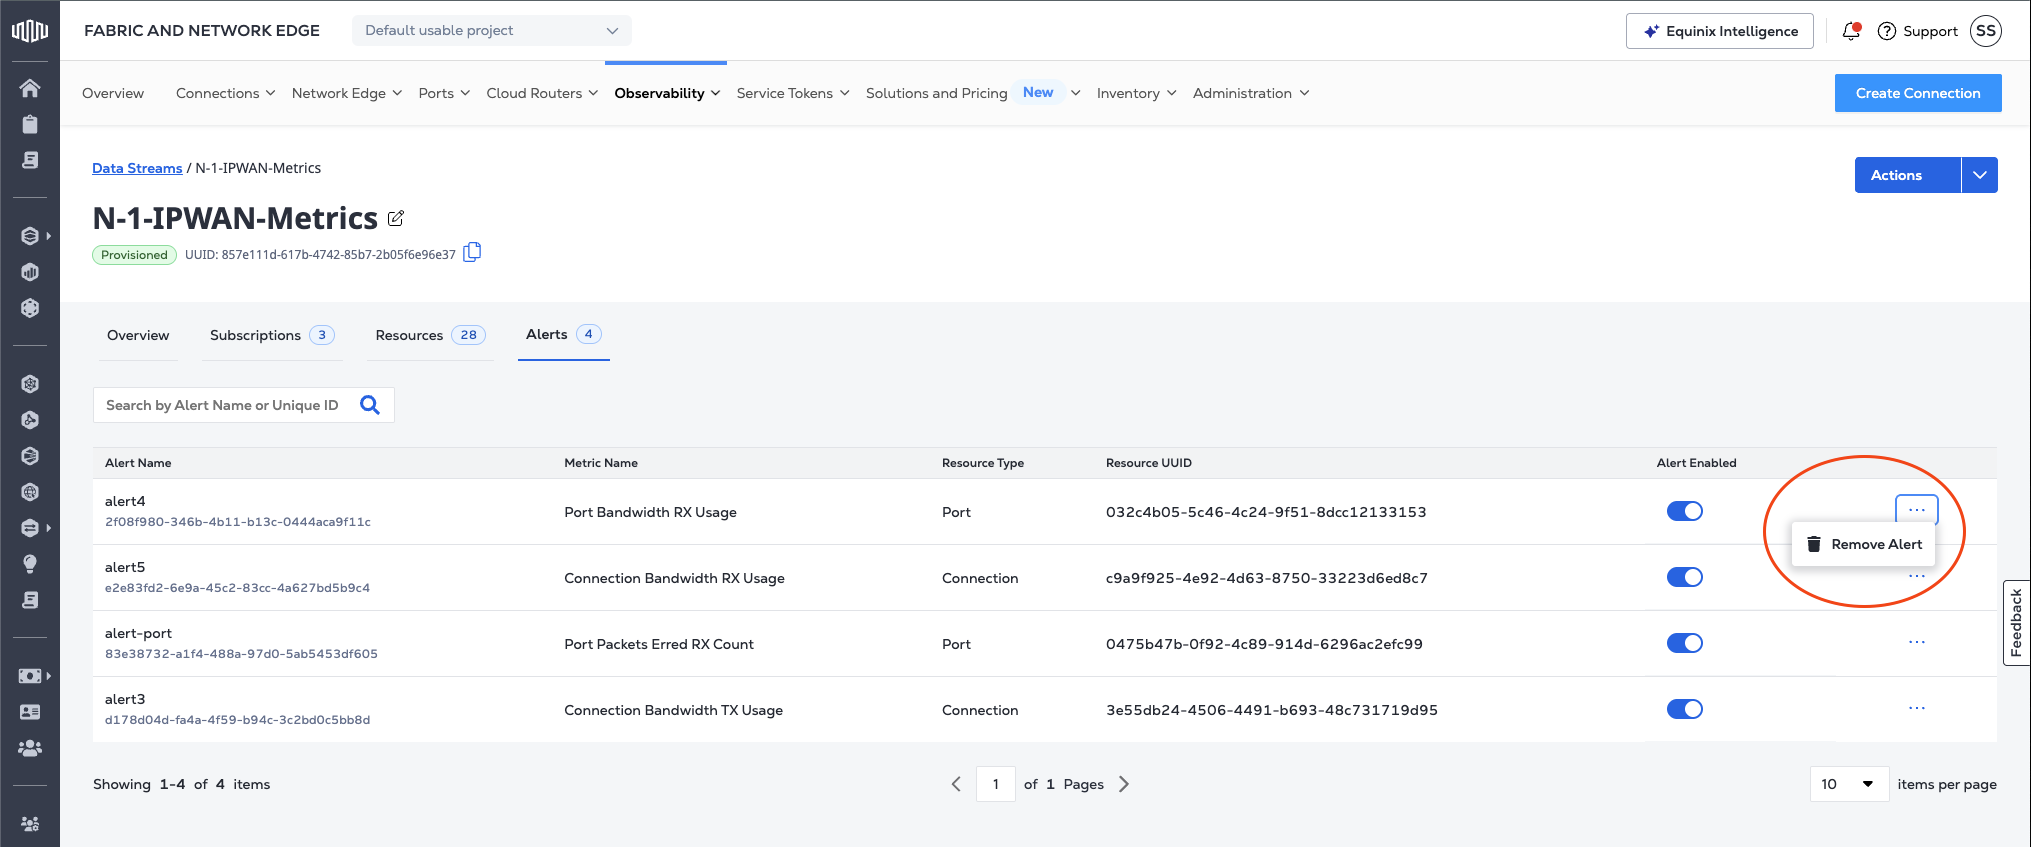
Task: Click the edit pencil next to N-1-IPWAN-Metrics
Action: coord(396,218)
